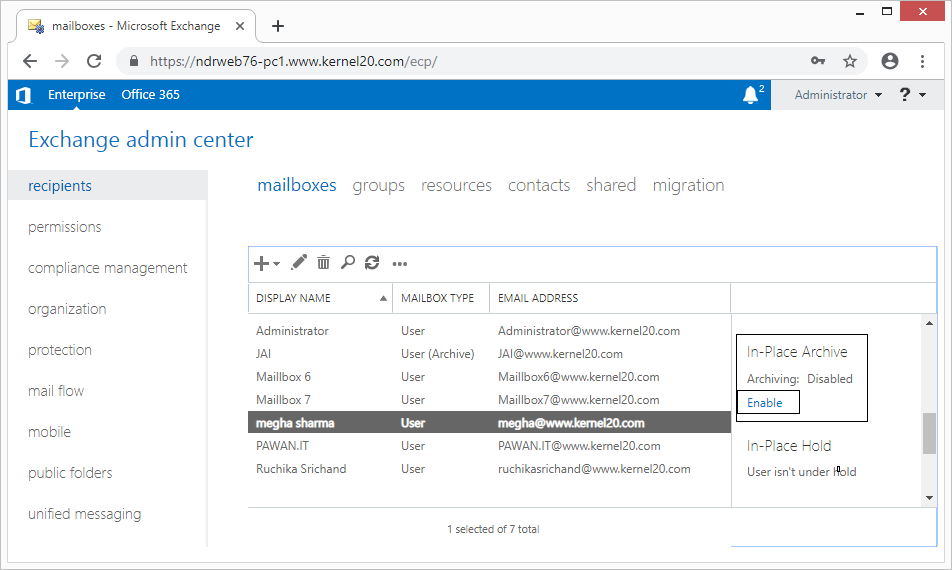Open compliance management in the left navigation
Viewport: 952px width, 570px height.
coord(108,268)
